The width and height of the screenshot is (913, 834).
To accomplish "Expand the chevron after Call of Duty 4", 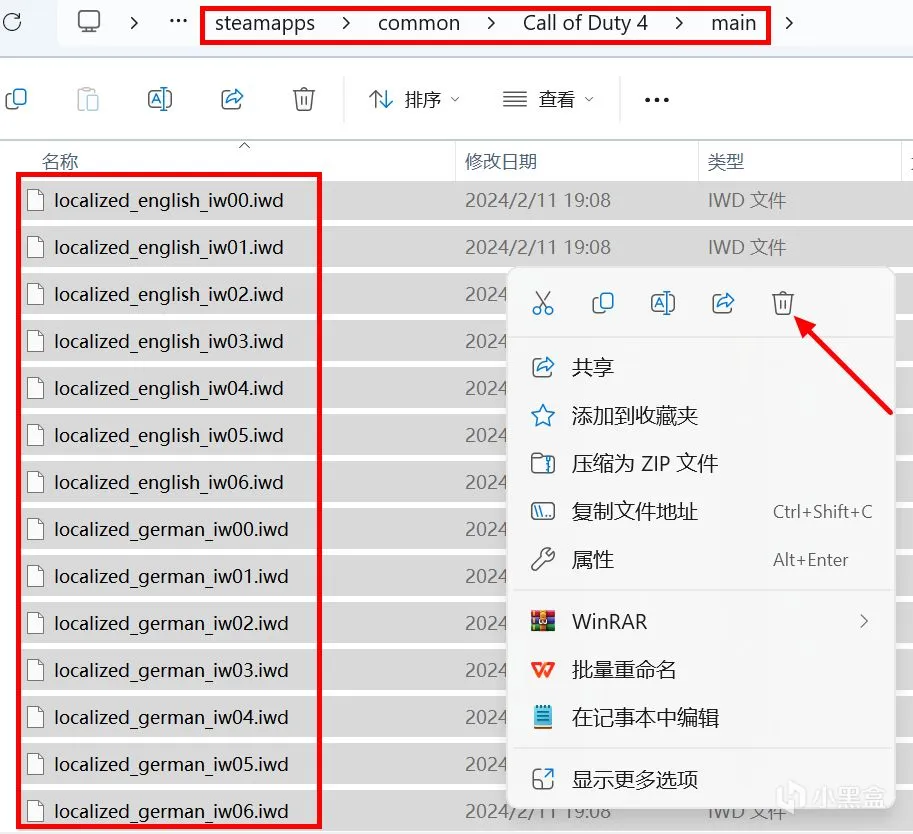I will (x=679, y=23).
